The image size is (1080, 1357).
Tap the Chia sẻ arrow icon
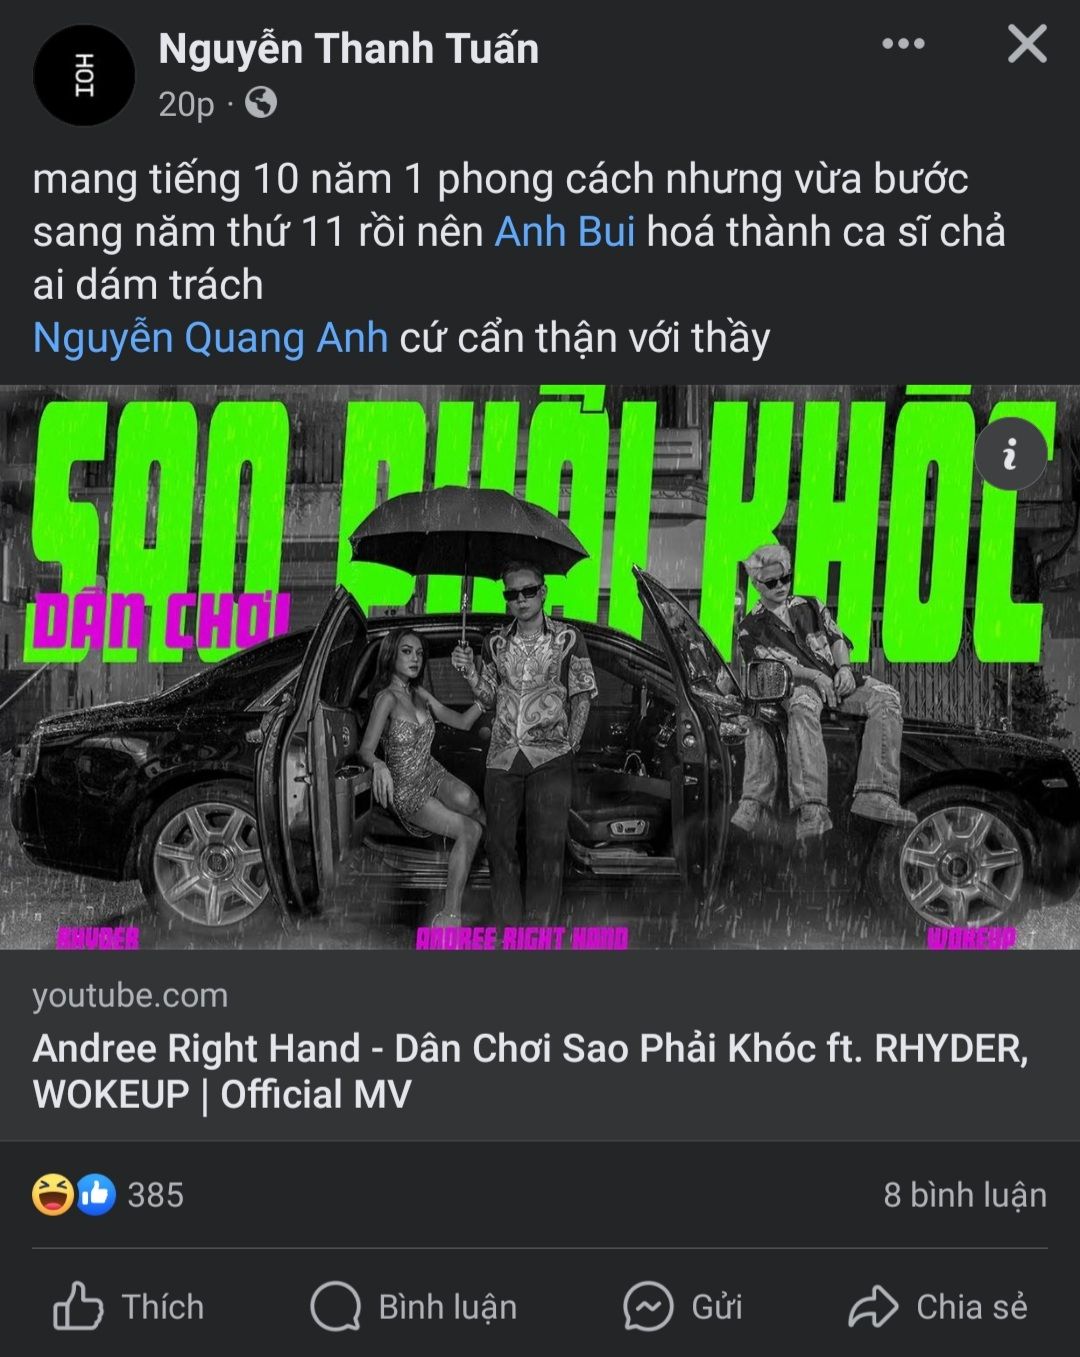point(873,1306)
